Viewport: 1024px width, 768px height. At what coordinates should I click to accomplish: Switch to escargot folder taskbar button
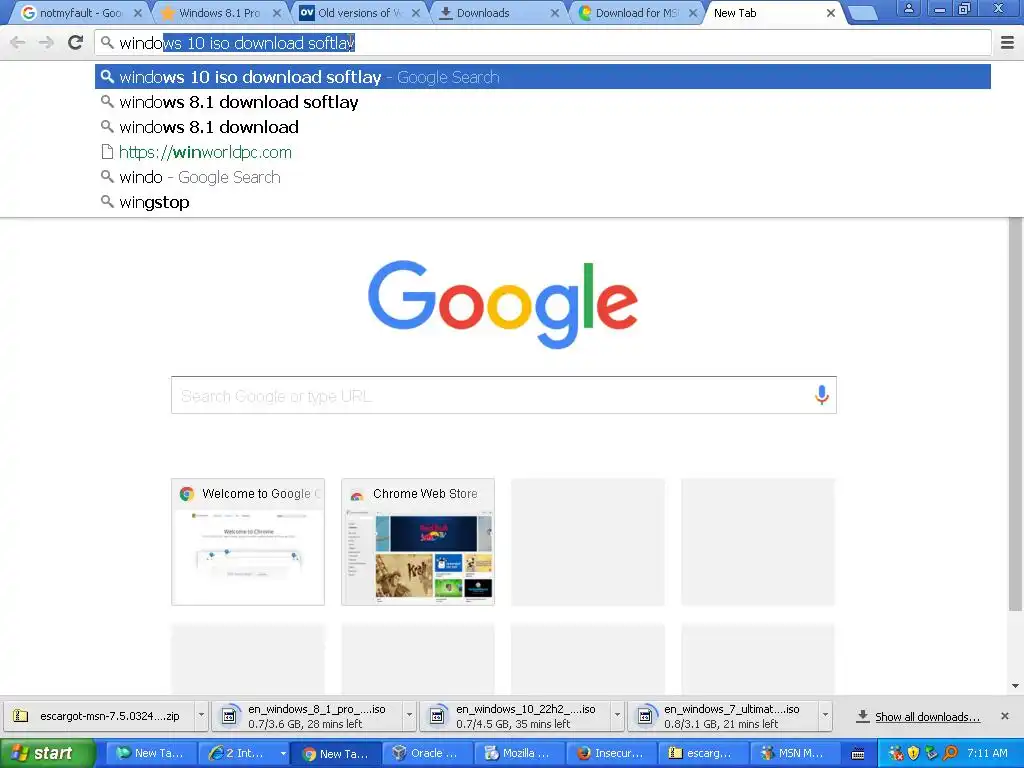(x=705, y=754)
